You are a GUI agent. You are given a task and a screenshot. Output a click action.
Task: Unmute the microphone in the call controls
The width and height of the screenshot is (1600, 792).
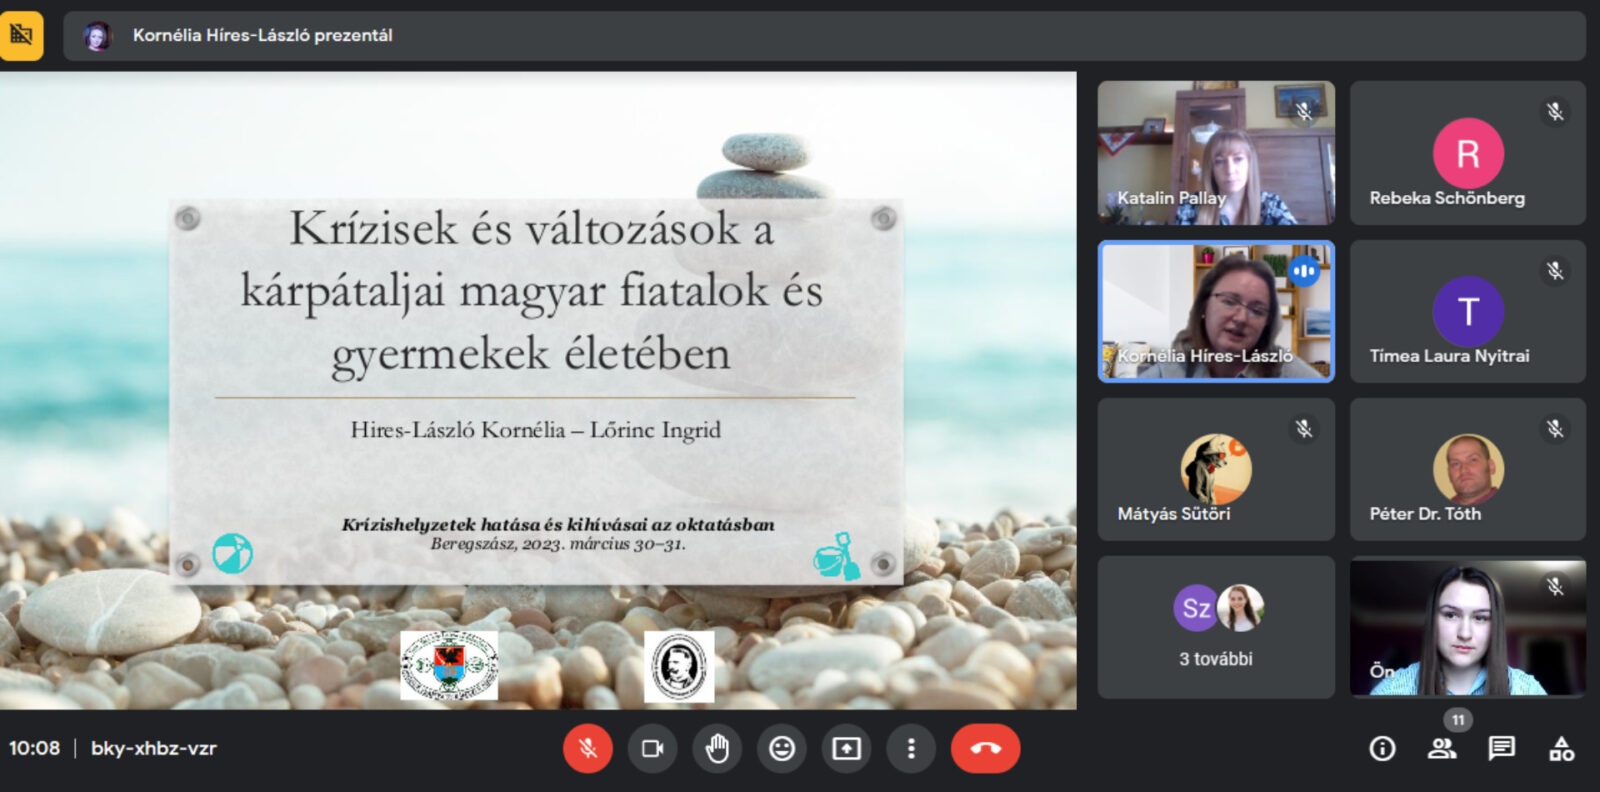click(587, 748)
